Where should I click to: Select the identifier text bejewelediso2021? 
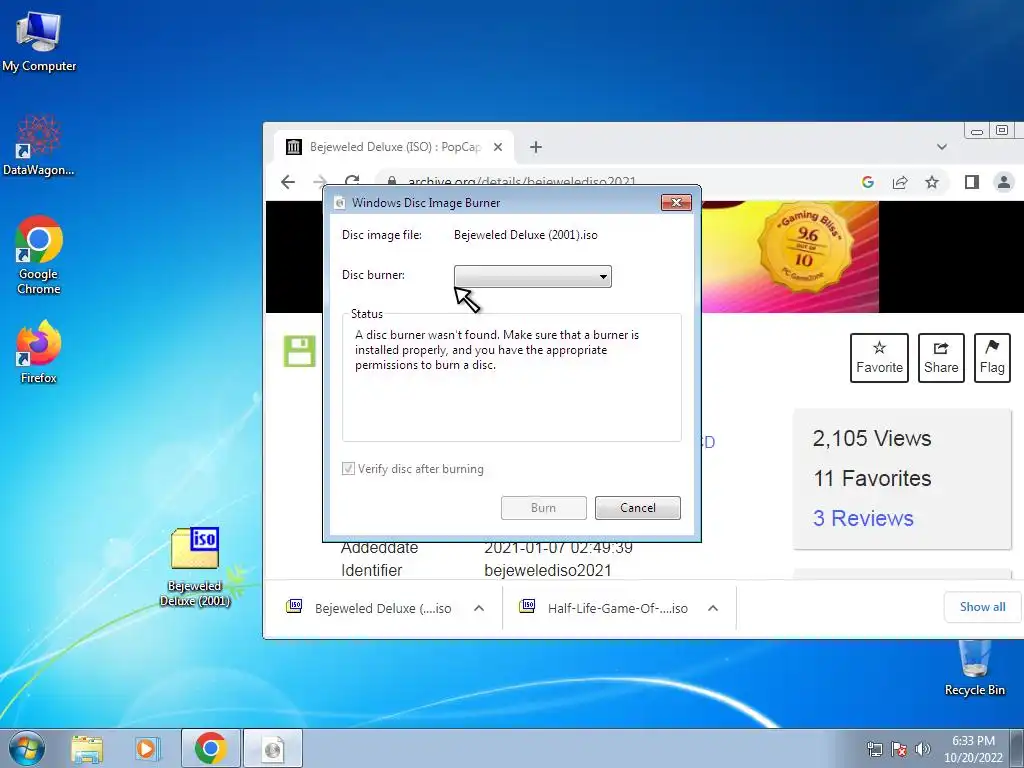click(x=548, y=570)
